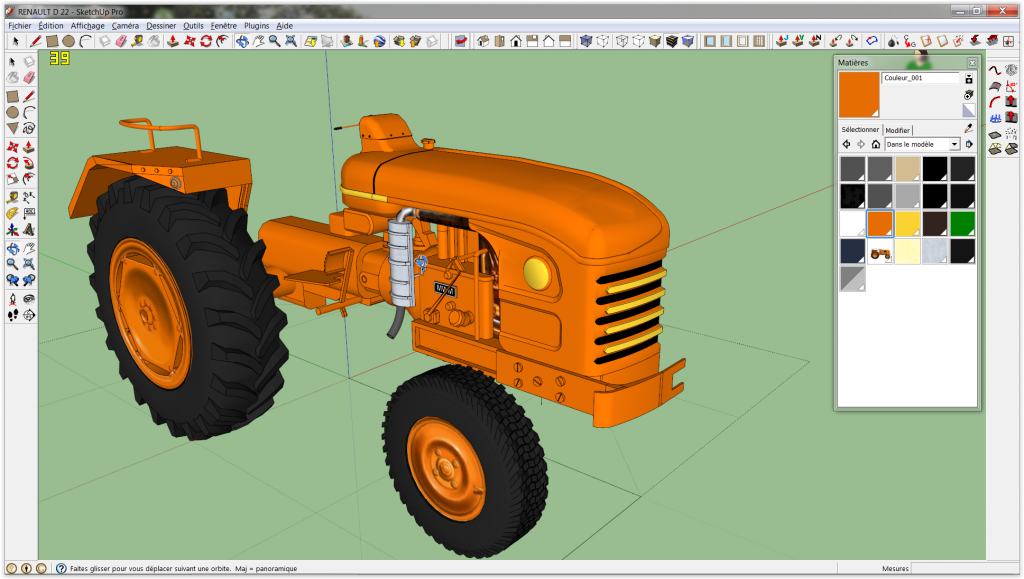
Task: Open the 'Dans le modèle' dropdown
Action: tap(923, 144)
